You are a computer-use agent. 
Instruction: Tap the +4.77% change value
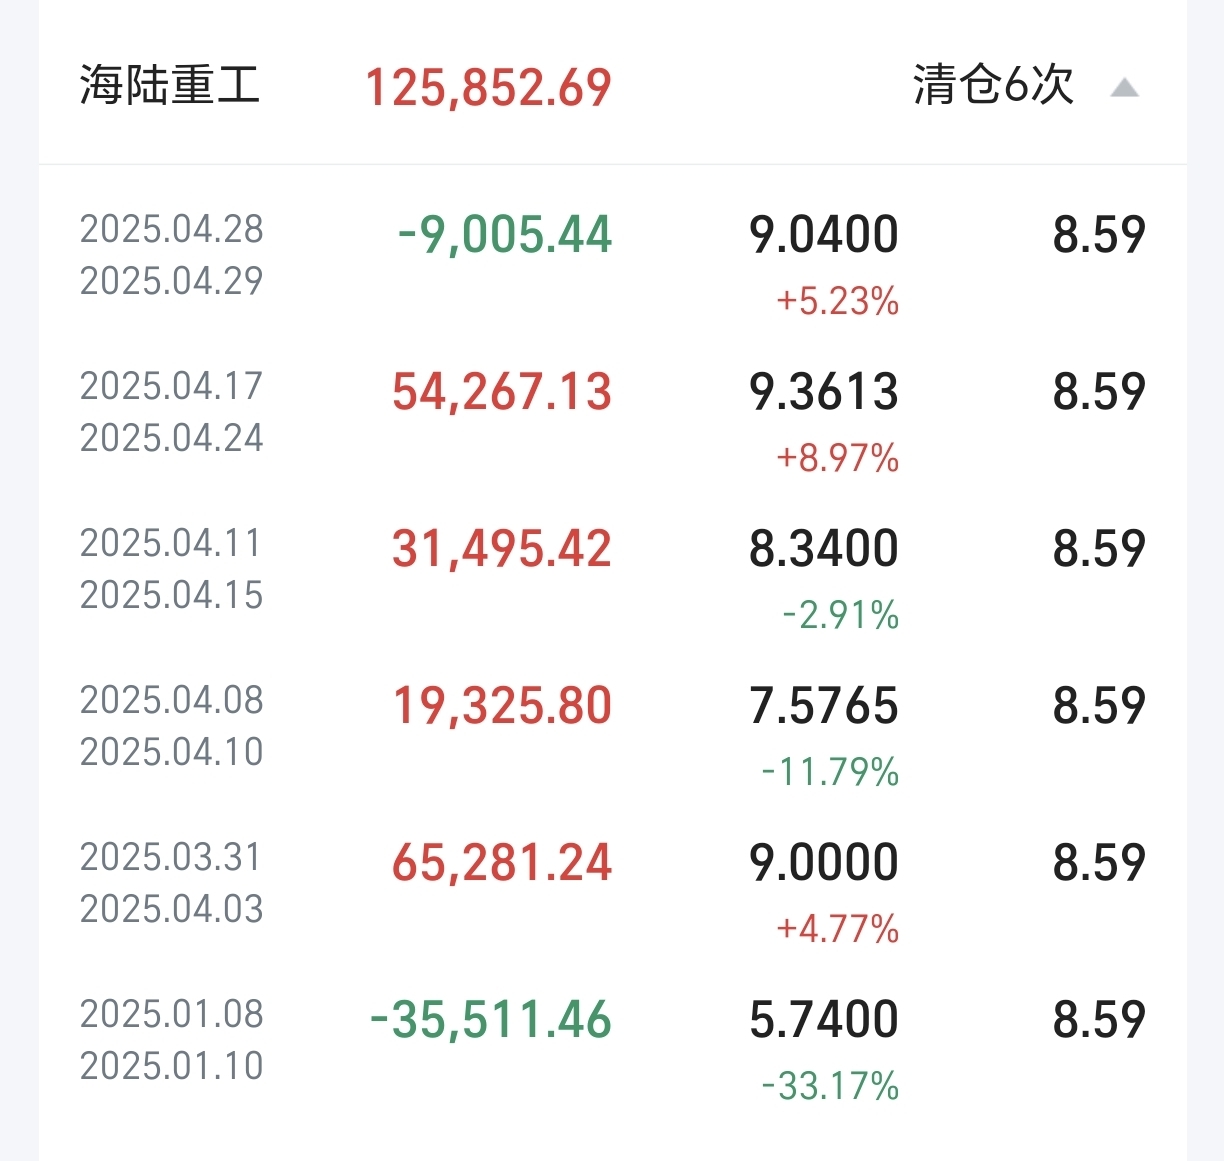pyautogui.click(x=838, y=929)
